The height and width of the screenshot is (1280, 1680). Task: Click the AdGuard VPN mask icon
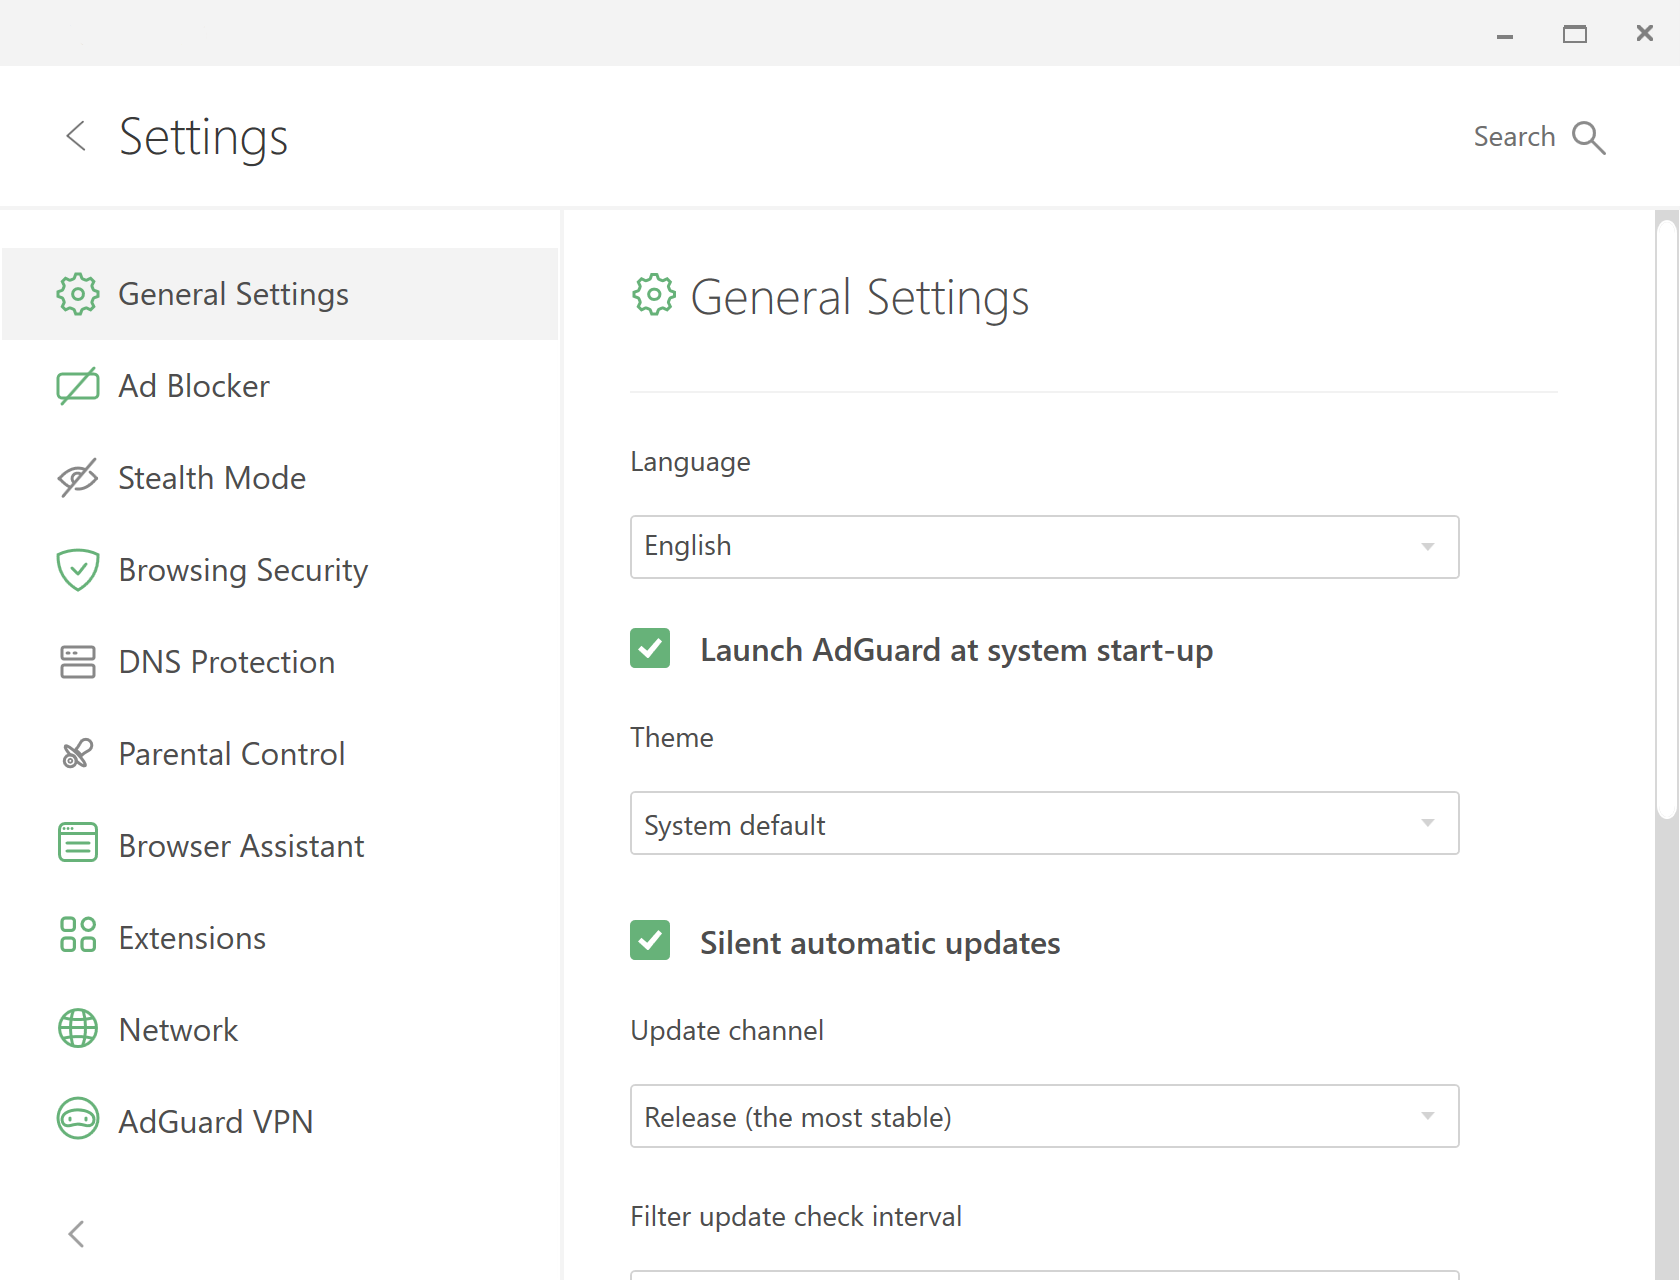77,1119
